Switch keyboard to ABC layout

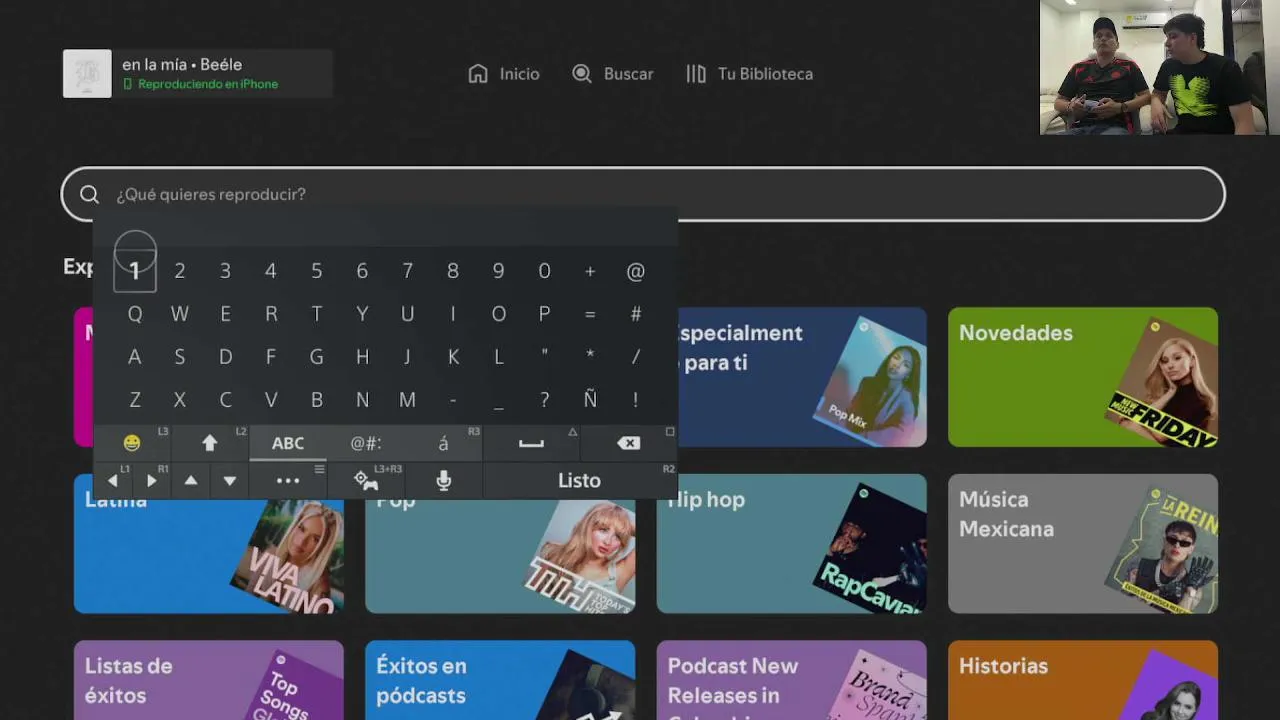(288, 443)
